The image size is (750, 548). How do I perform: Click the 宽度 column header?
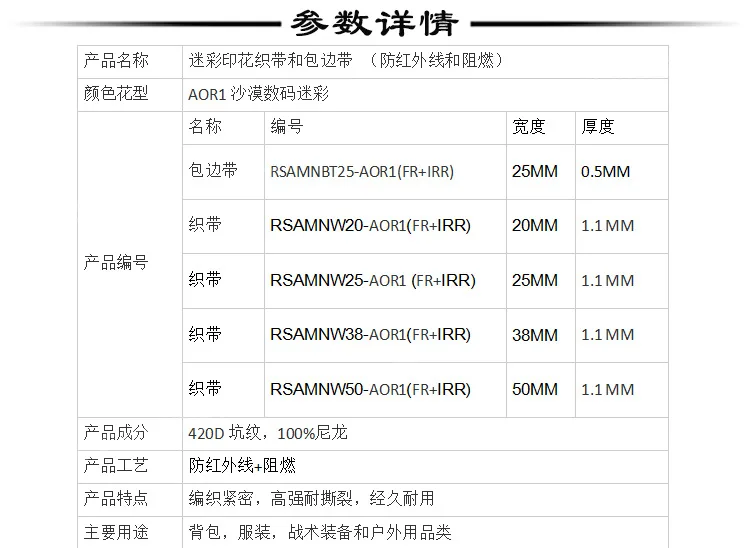(529, 127)
